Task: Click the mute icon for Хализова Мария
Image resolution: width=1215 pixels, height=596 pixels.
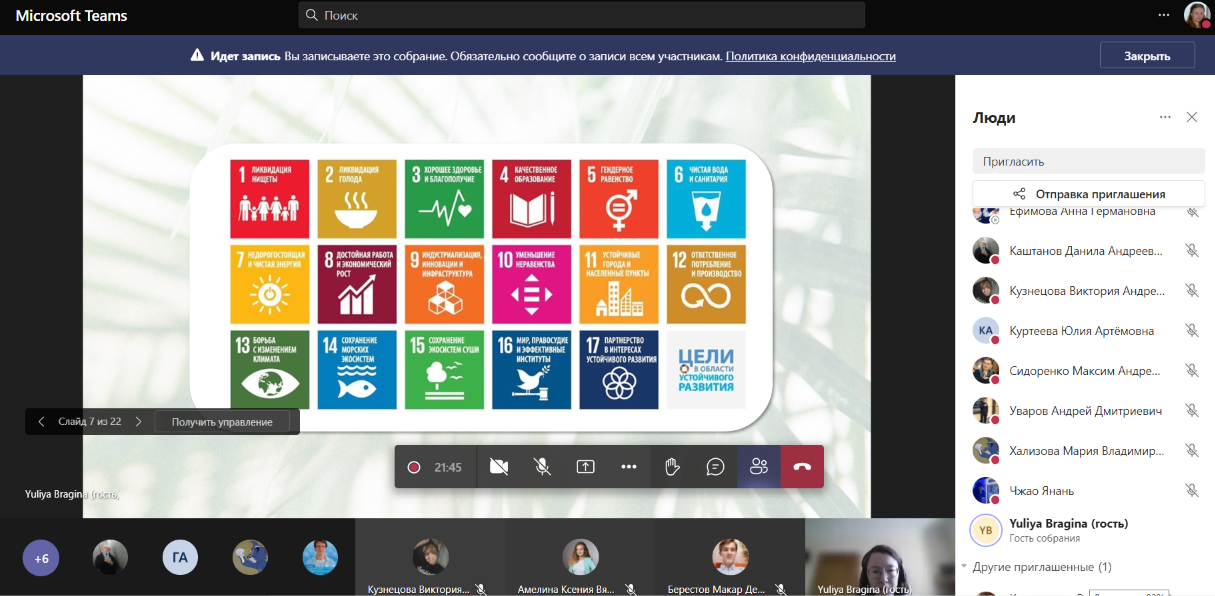Action: (x=1192, y=450)
